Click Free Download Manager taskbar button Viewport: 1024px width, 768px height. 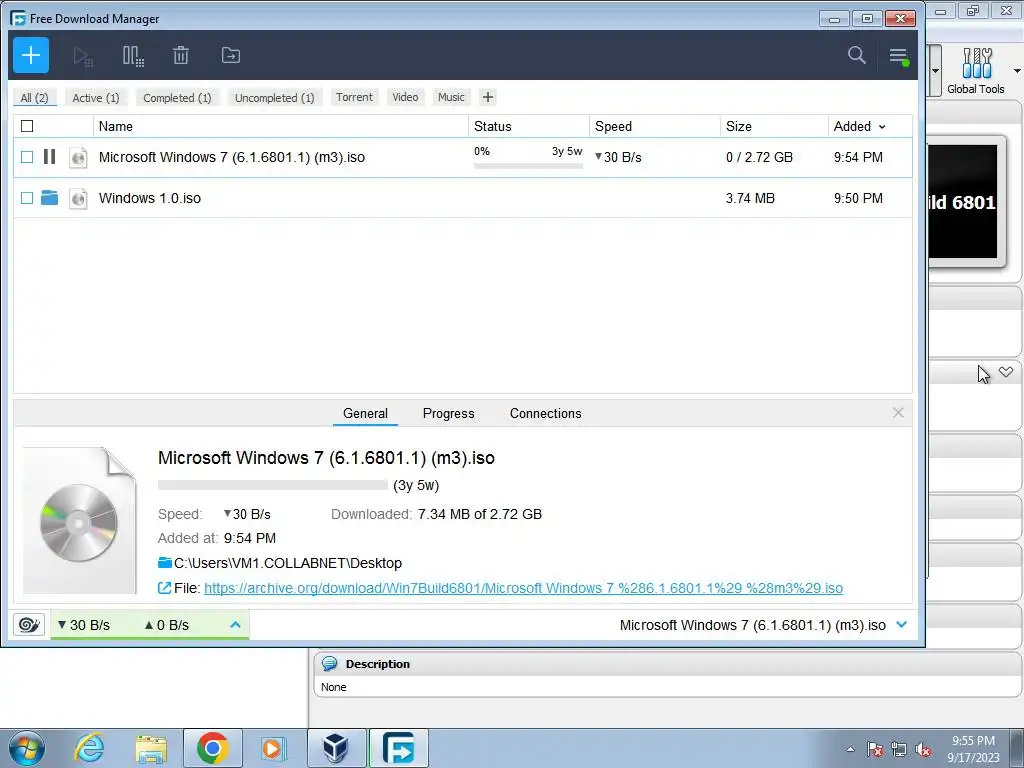click(398, 748)
